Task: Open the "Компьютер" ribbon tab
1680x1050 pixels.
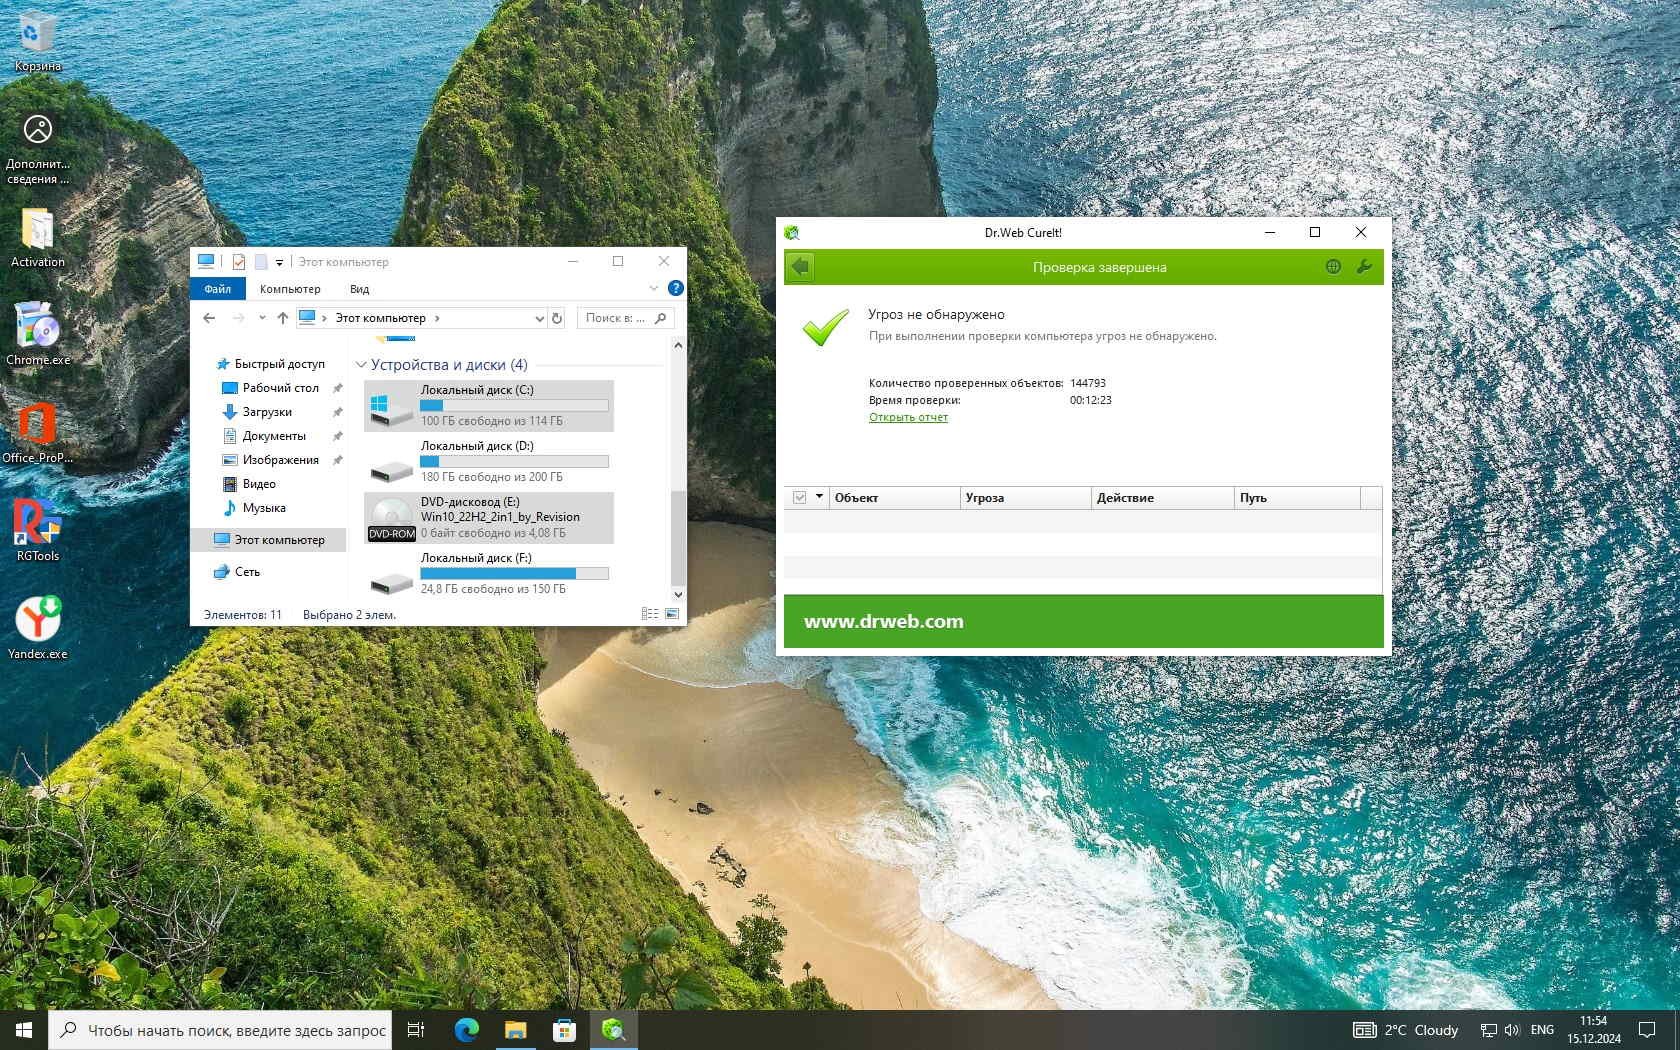Action: (290, 289)
